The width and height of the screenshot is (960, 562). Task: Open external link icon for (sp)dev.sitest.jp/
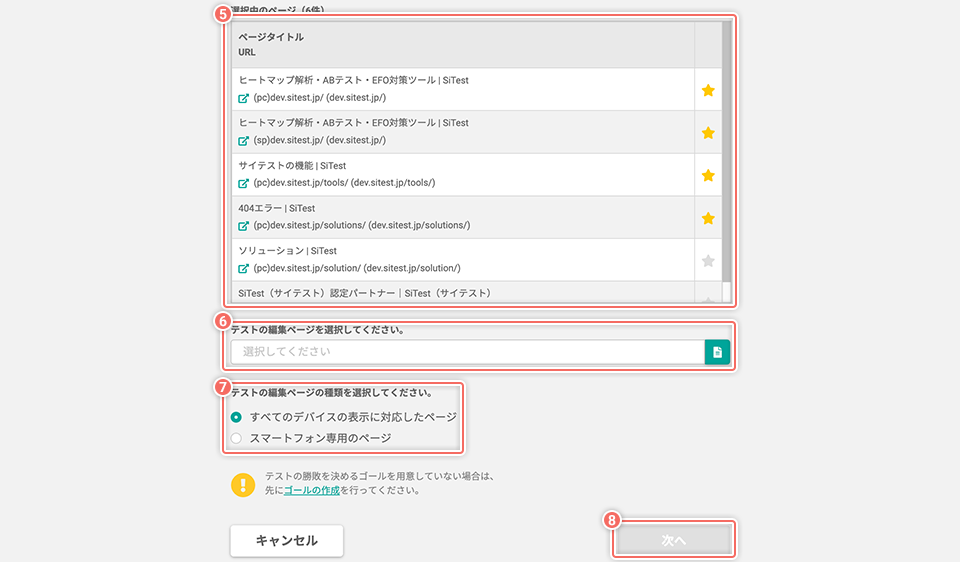click(x=244, y=141)
